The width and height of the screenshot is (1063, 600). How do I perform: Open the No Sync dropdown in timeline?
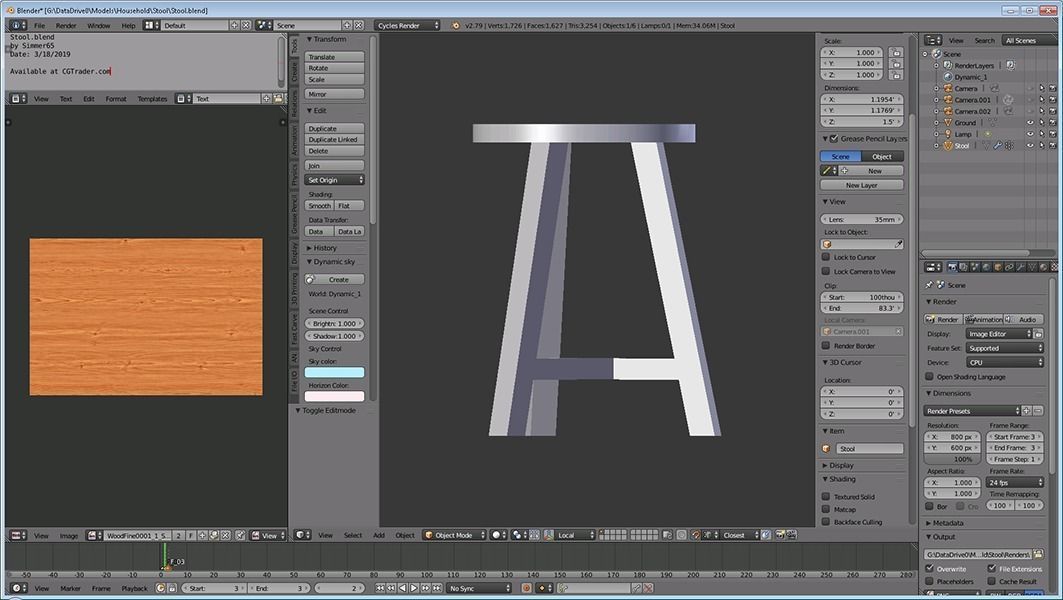pyautogui.click(x=479, y=588)
